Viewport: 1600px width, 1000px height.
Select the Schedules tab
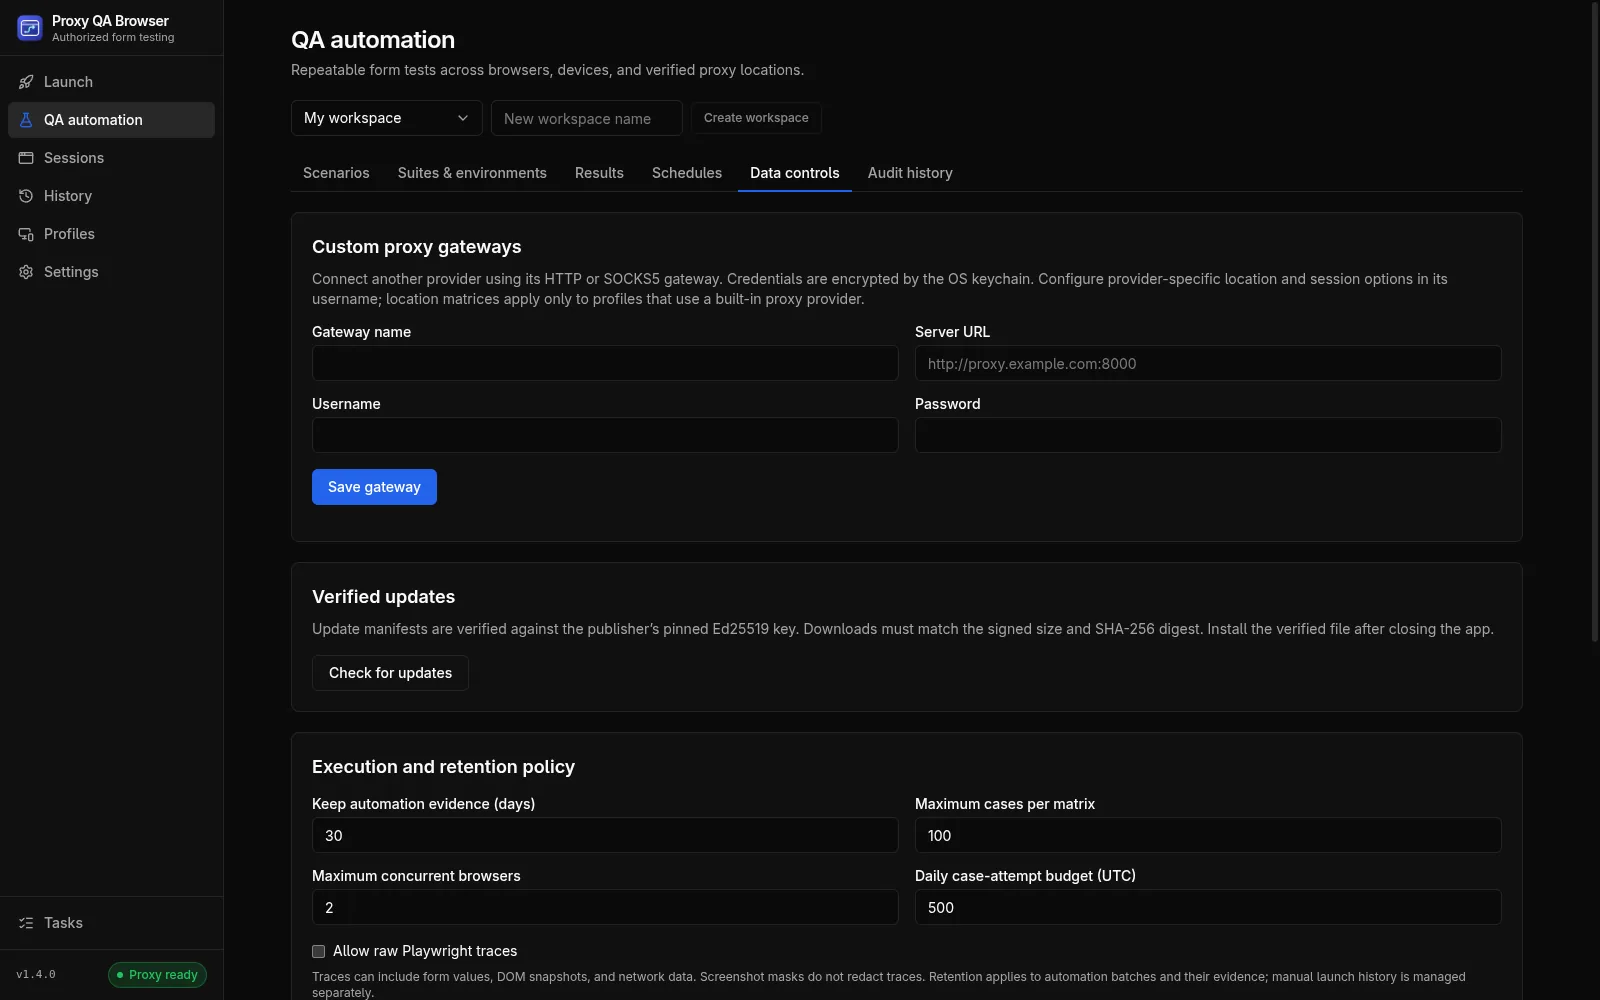[x=687, y=173]
